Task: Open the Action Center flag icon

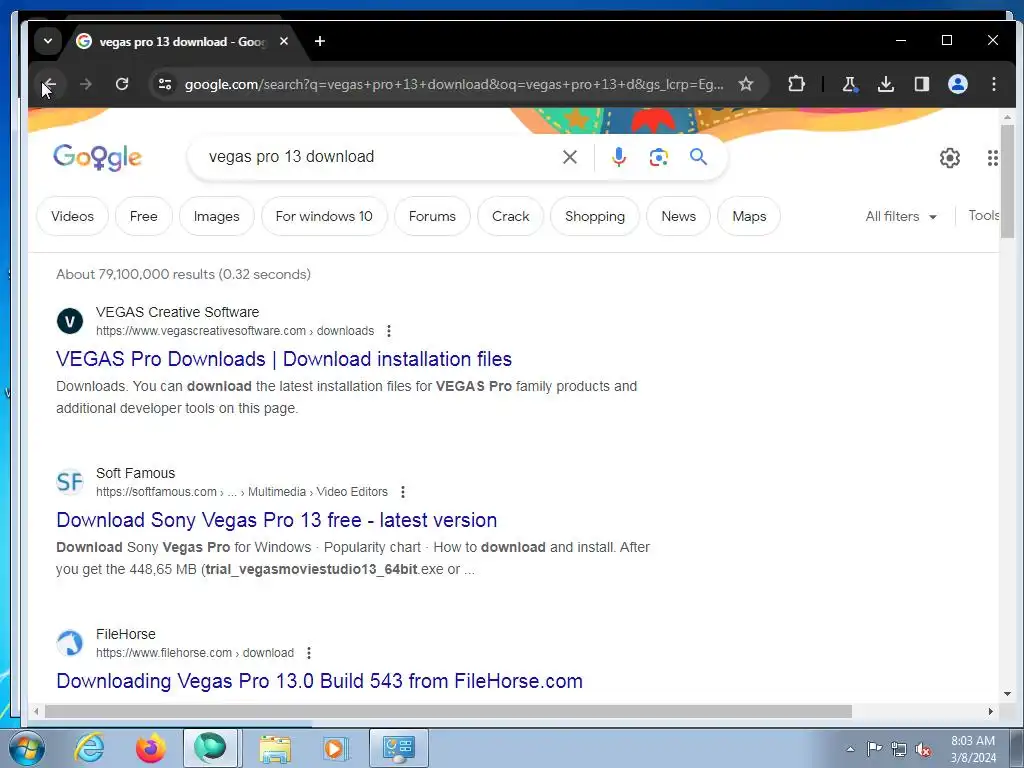Action: [874, 749]
